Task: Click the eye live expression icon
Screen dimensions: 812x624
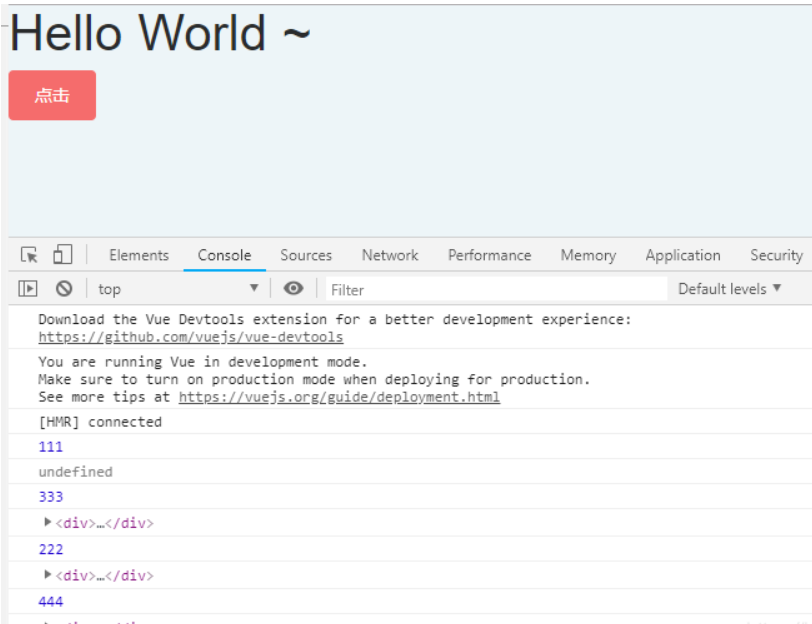Action: coord(293,289)
